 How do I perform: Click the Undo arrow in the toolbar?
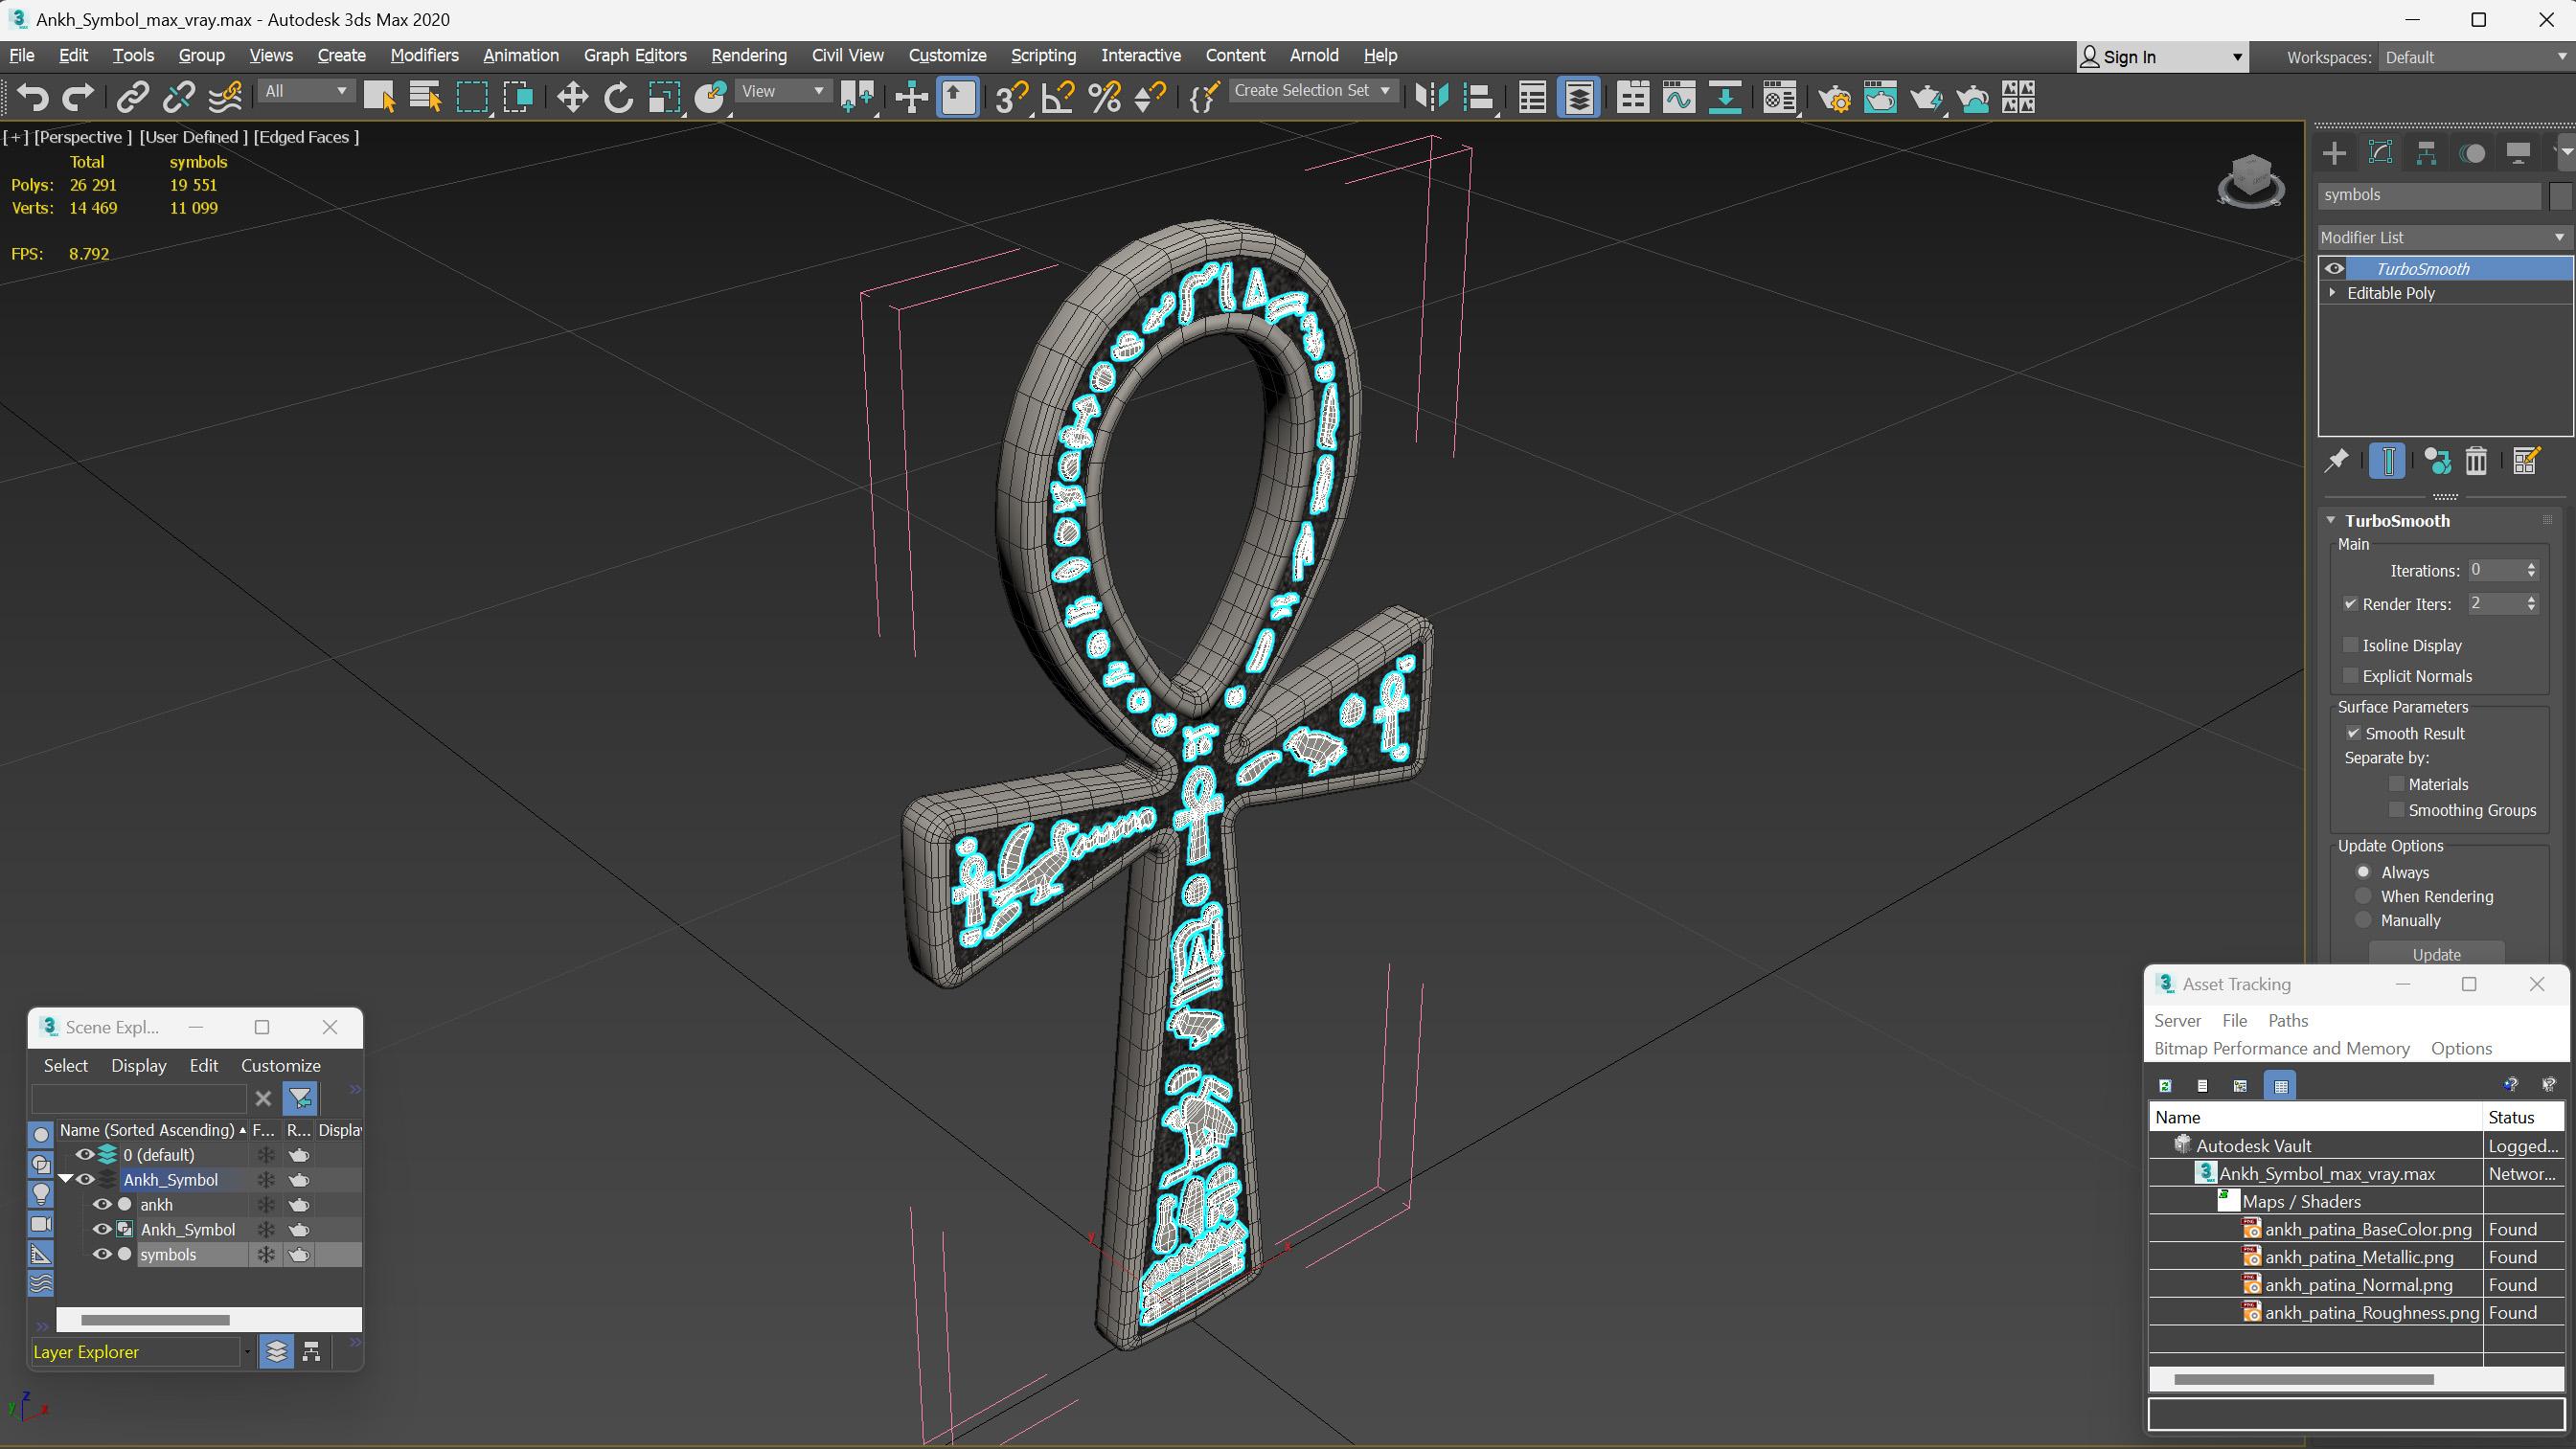pyautogui.click(x=32, y=97)
